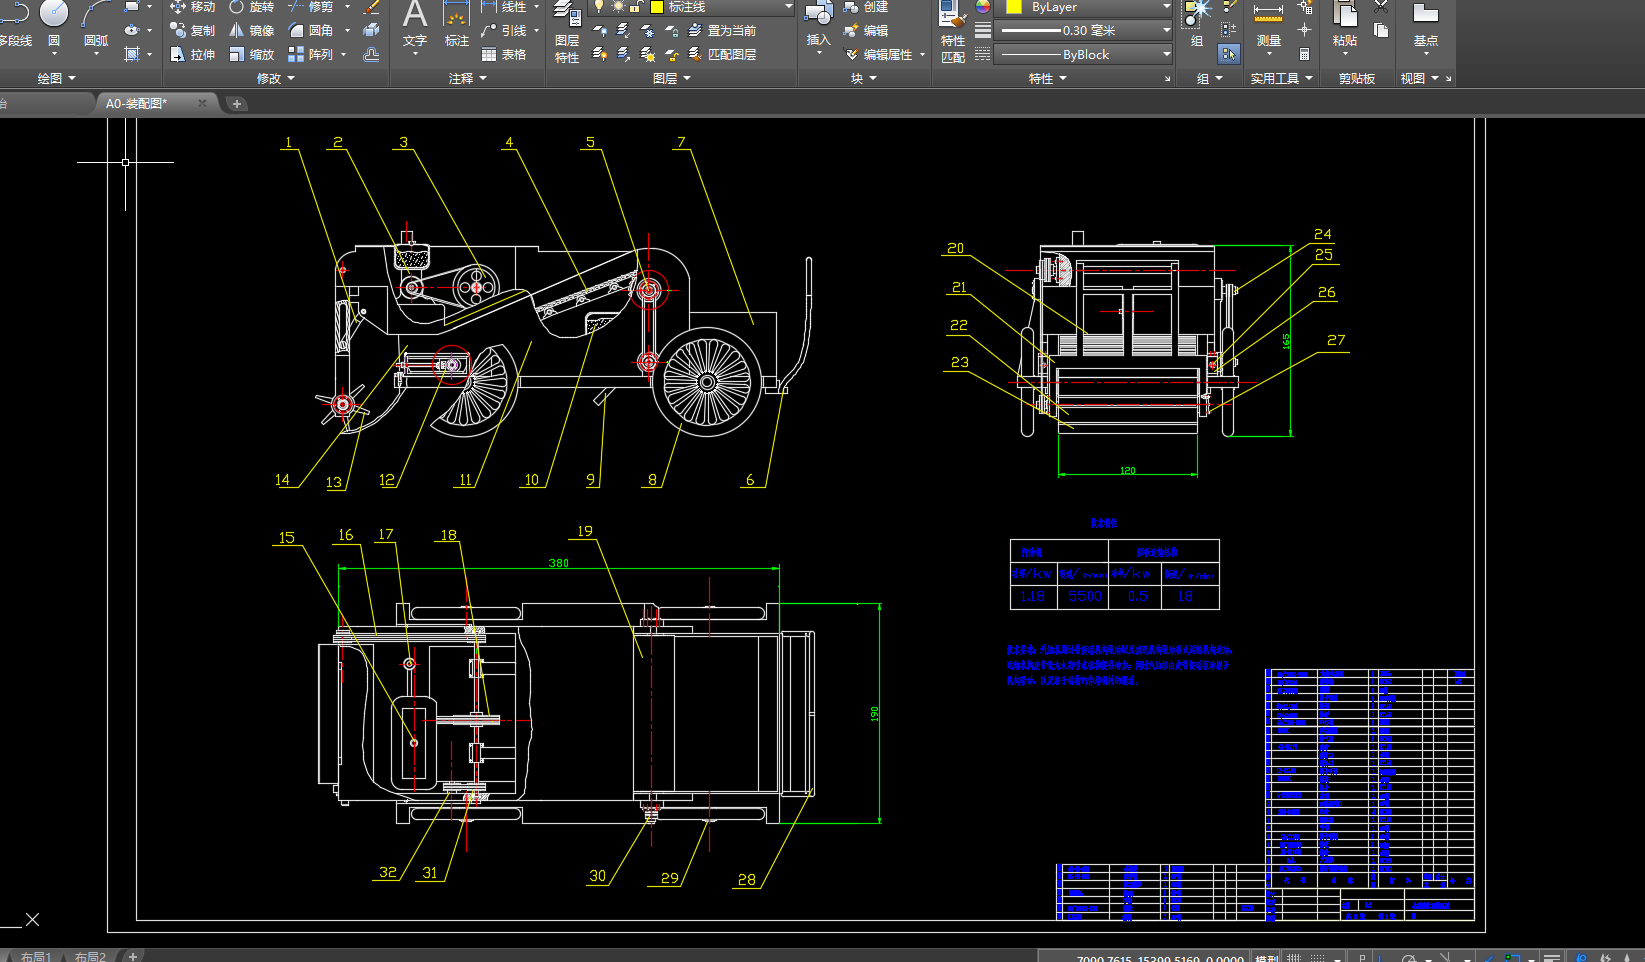
Task: Open the layer dropdown showing 标注线
Action: [692, 7]
